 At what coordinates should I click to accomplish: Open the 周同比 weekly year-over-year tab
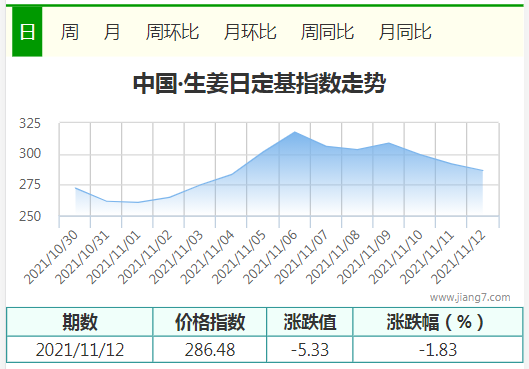(x=327, y=32)
